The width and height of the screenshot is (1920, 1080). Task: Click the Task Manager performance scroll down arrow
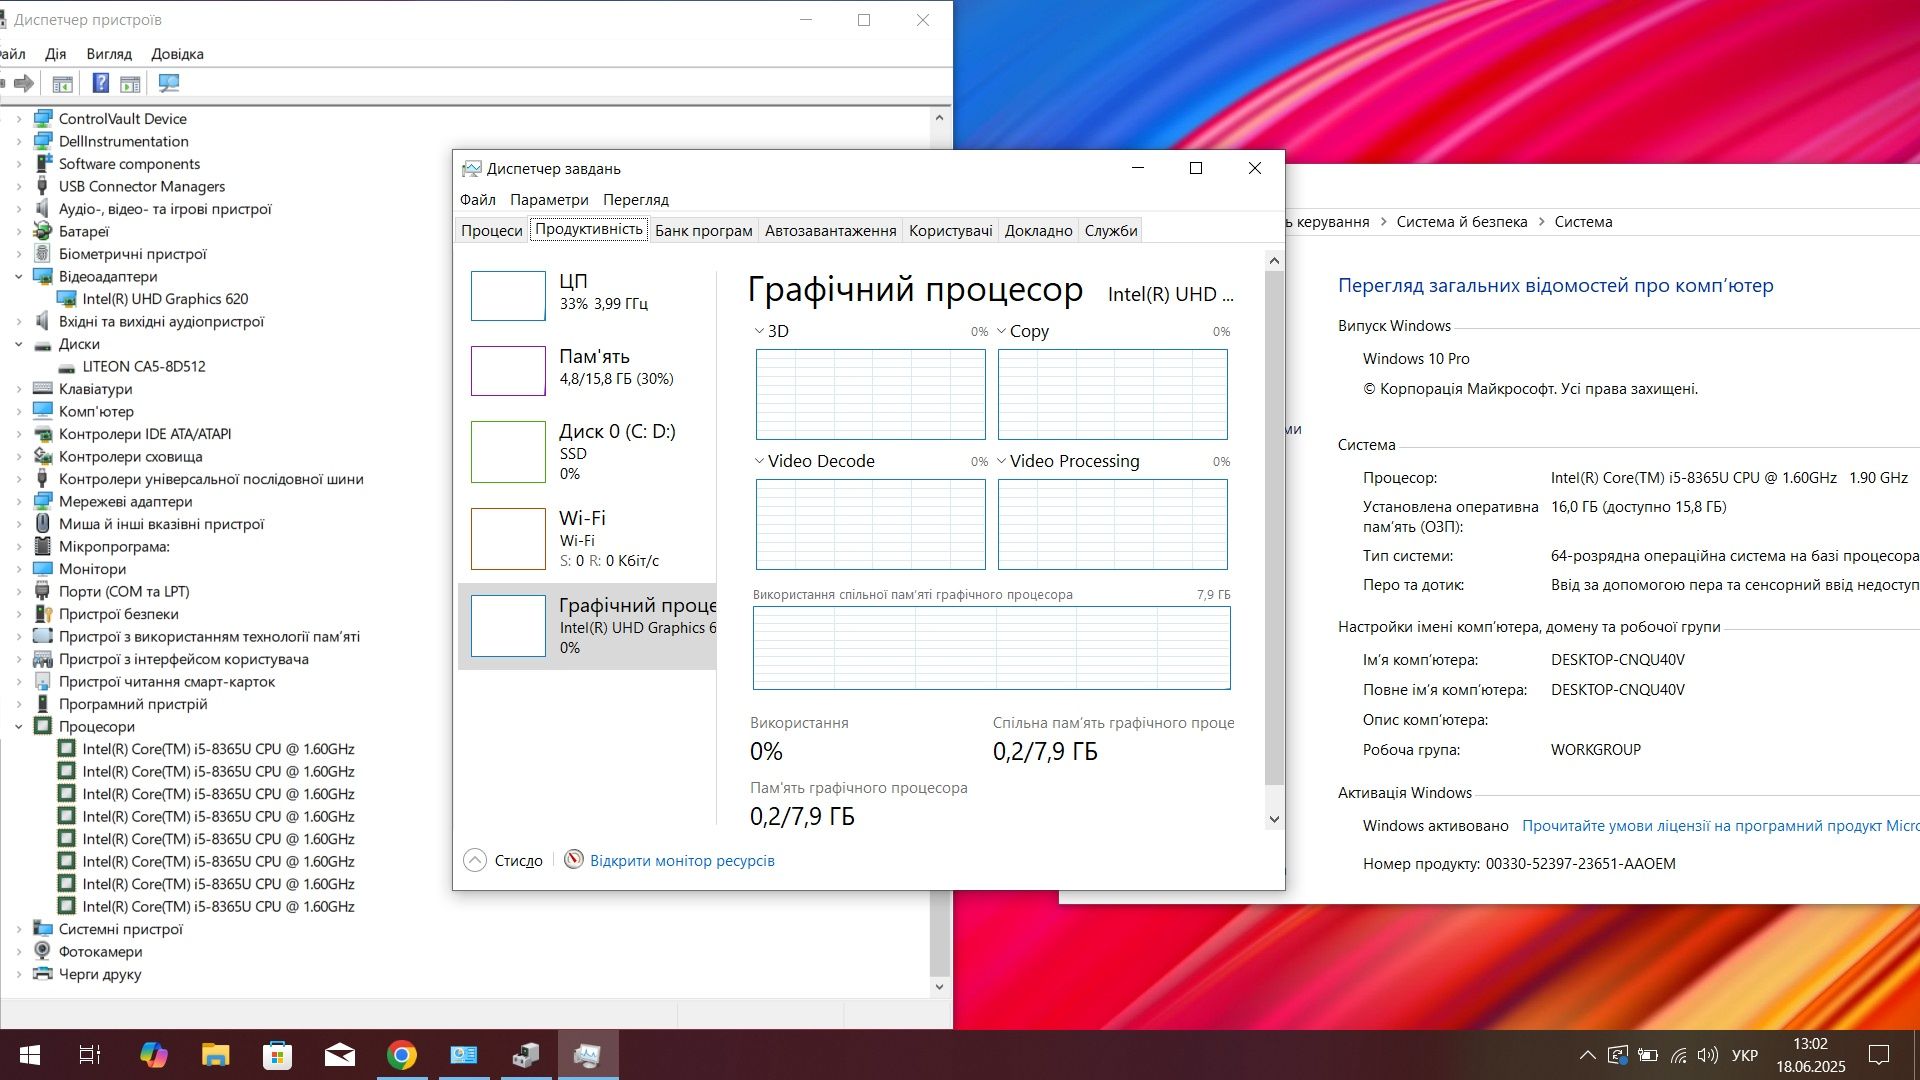[x=1274, y=819]
